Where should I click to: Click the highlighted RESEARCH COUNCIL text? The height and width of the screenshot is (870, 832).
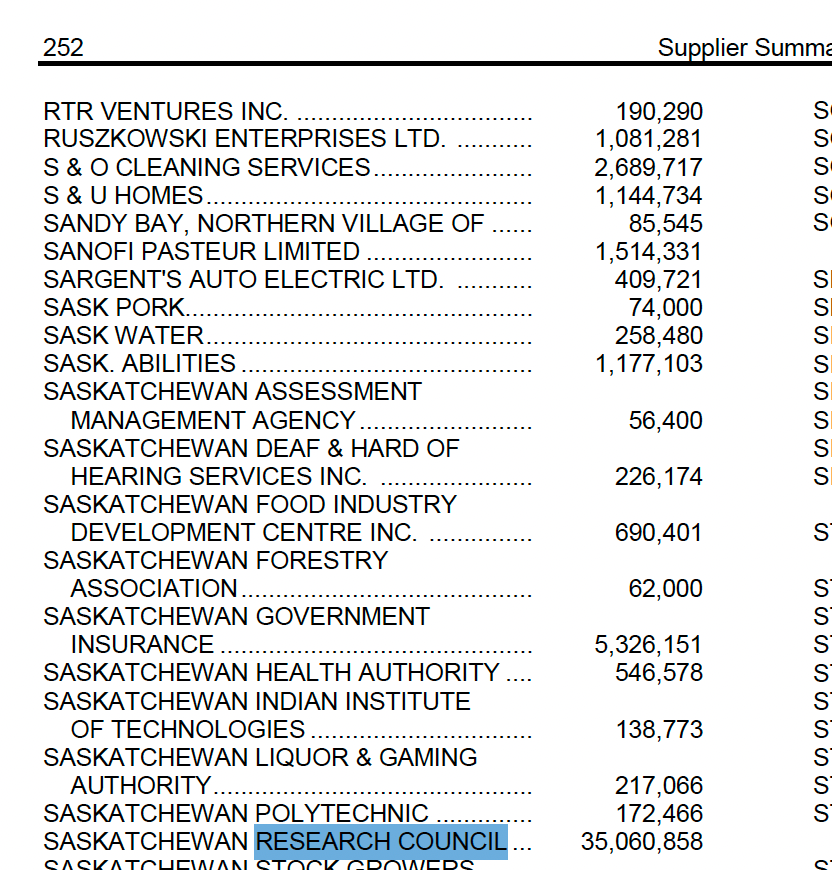[x=381, y=842]
